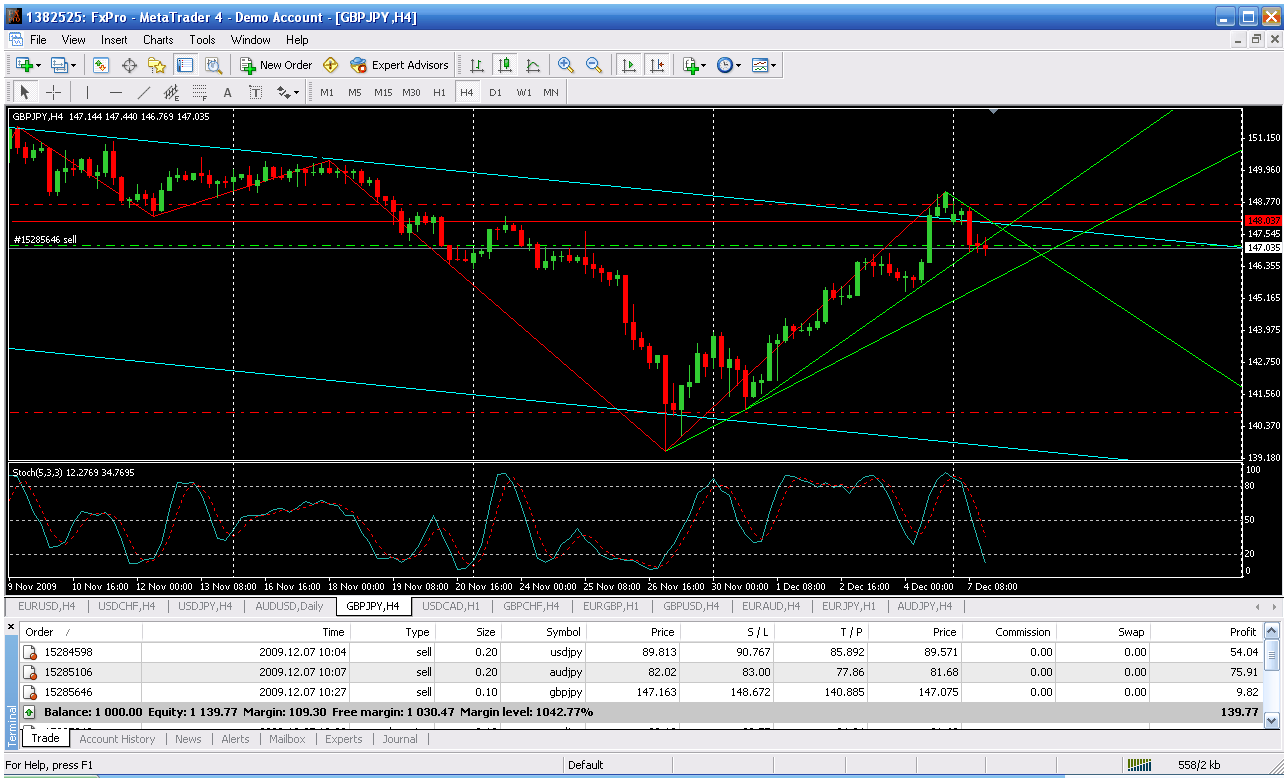Screen dimensions: 1288x778
Task: Toggle the chart Auto Scroll button
Action: tap(628, 65)
